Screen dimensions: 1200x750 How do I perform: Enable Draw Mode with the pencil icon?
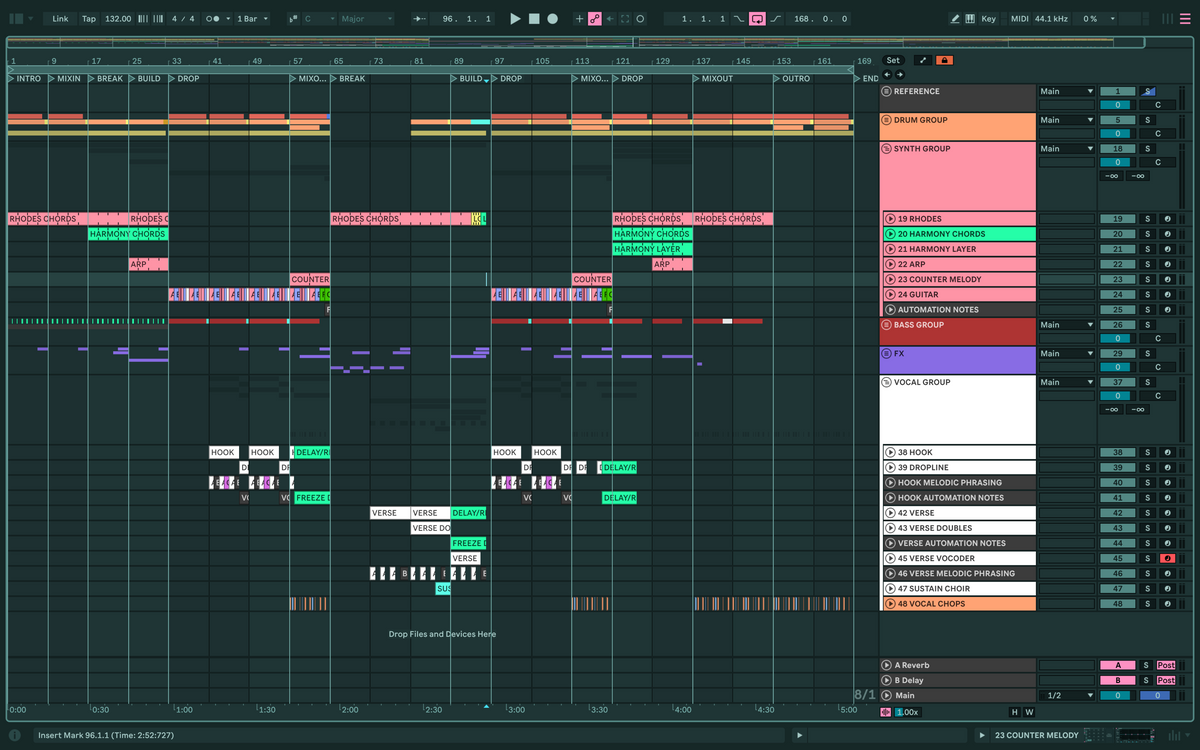(955, 18)
